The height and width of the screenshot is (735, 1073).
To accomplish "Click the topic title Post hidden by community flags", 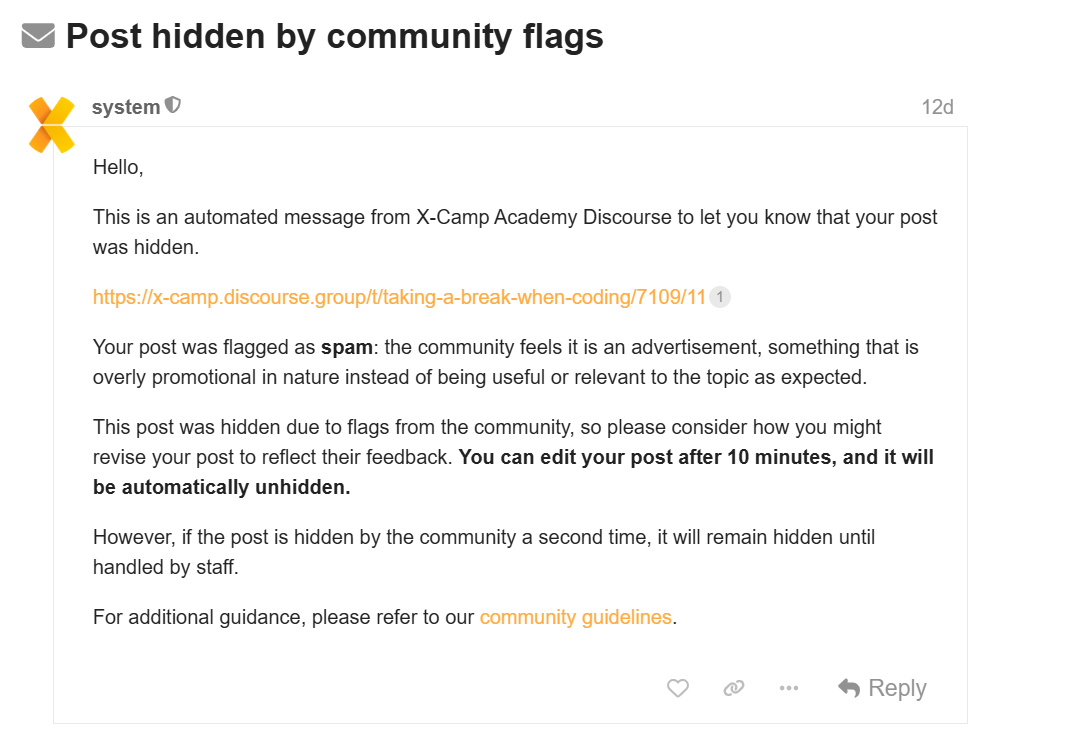I will click(x=335, y=36).
